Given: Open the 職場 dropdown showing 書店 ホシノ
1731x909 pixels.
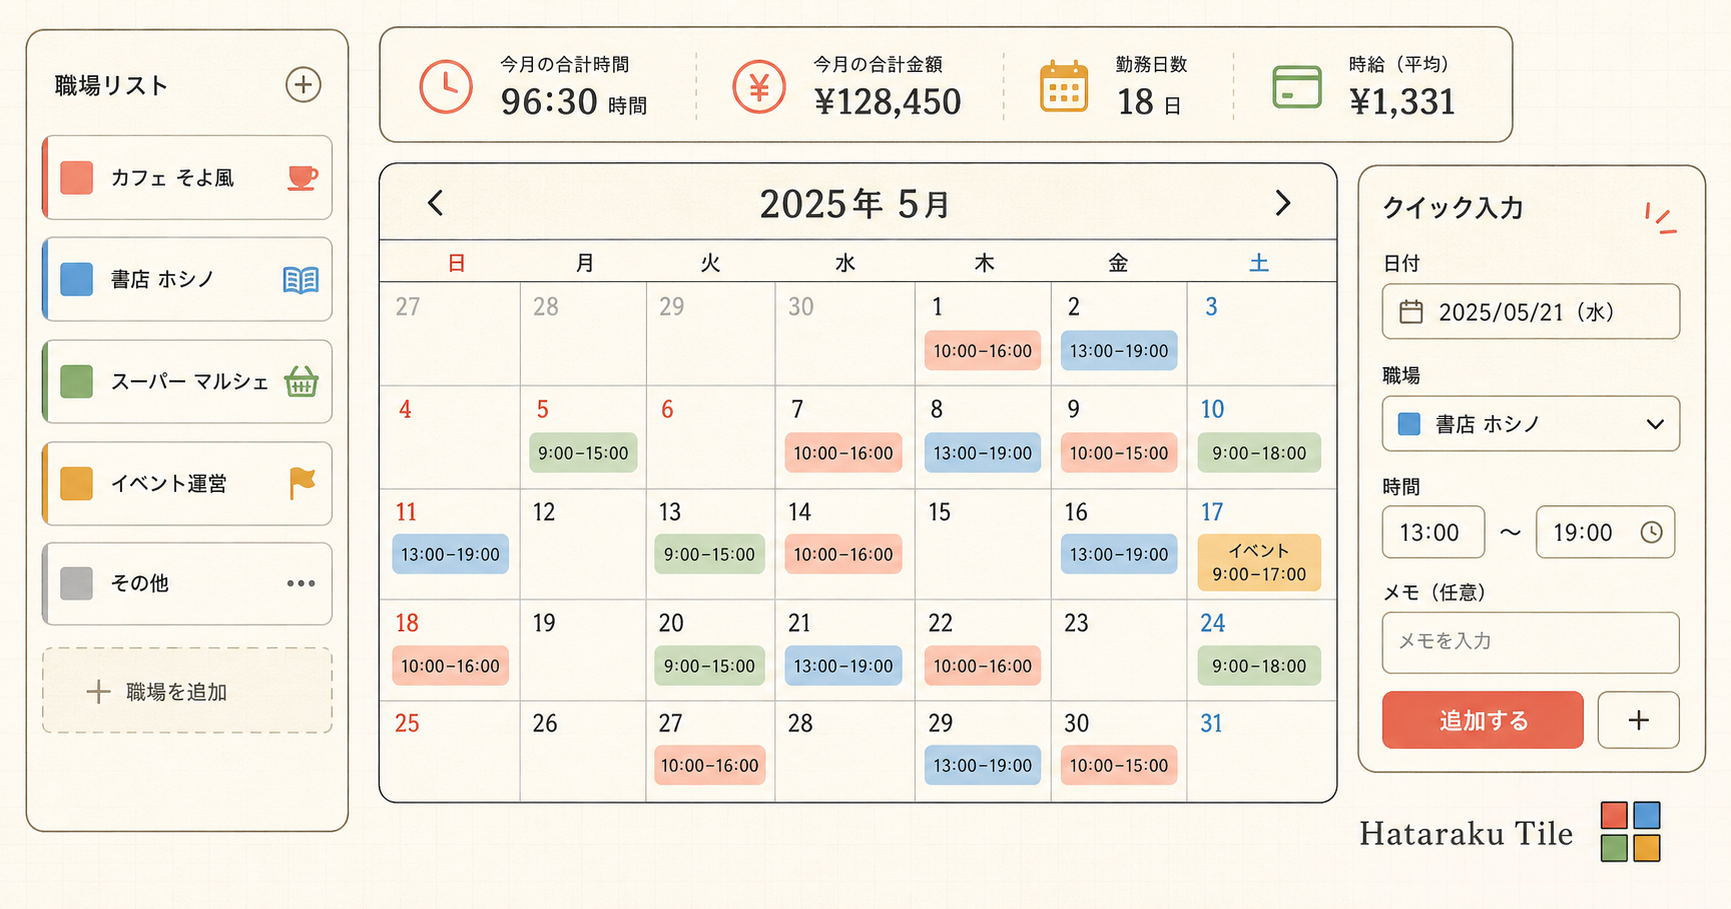Looking at the screenshot, I should click(1531, 424).
